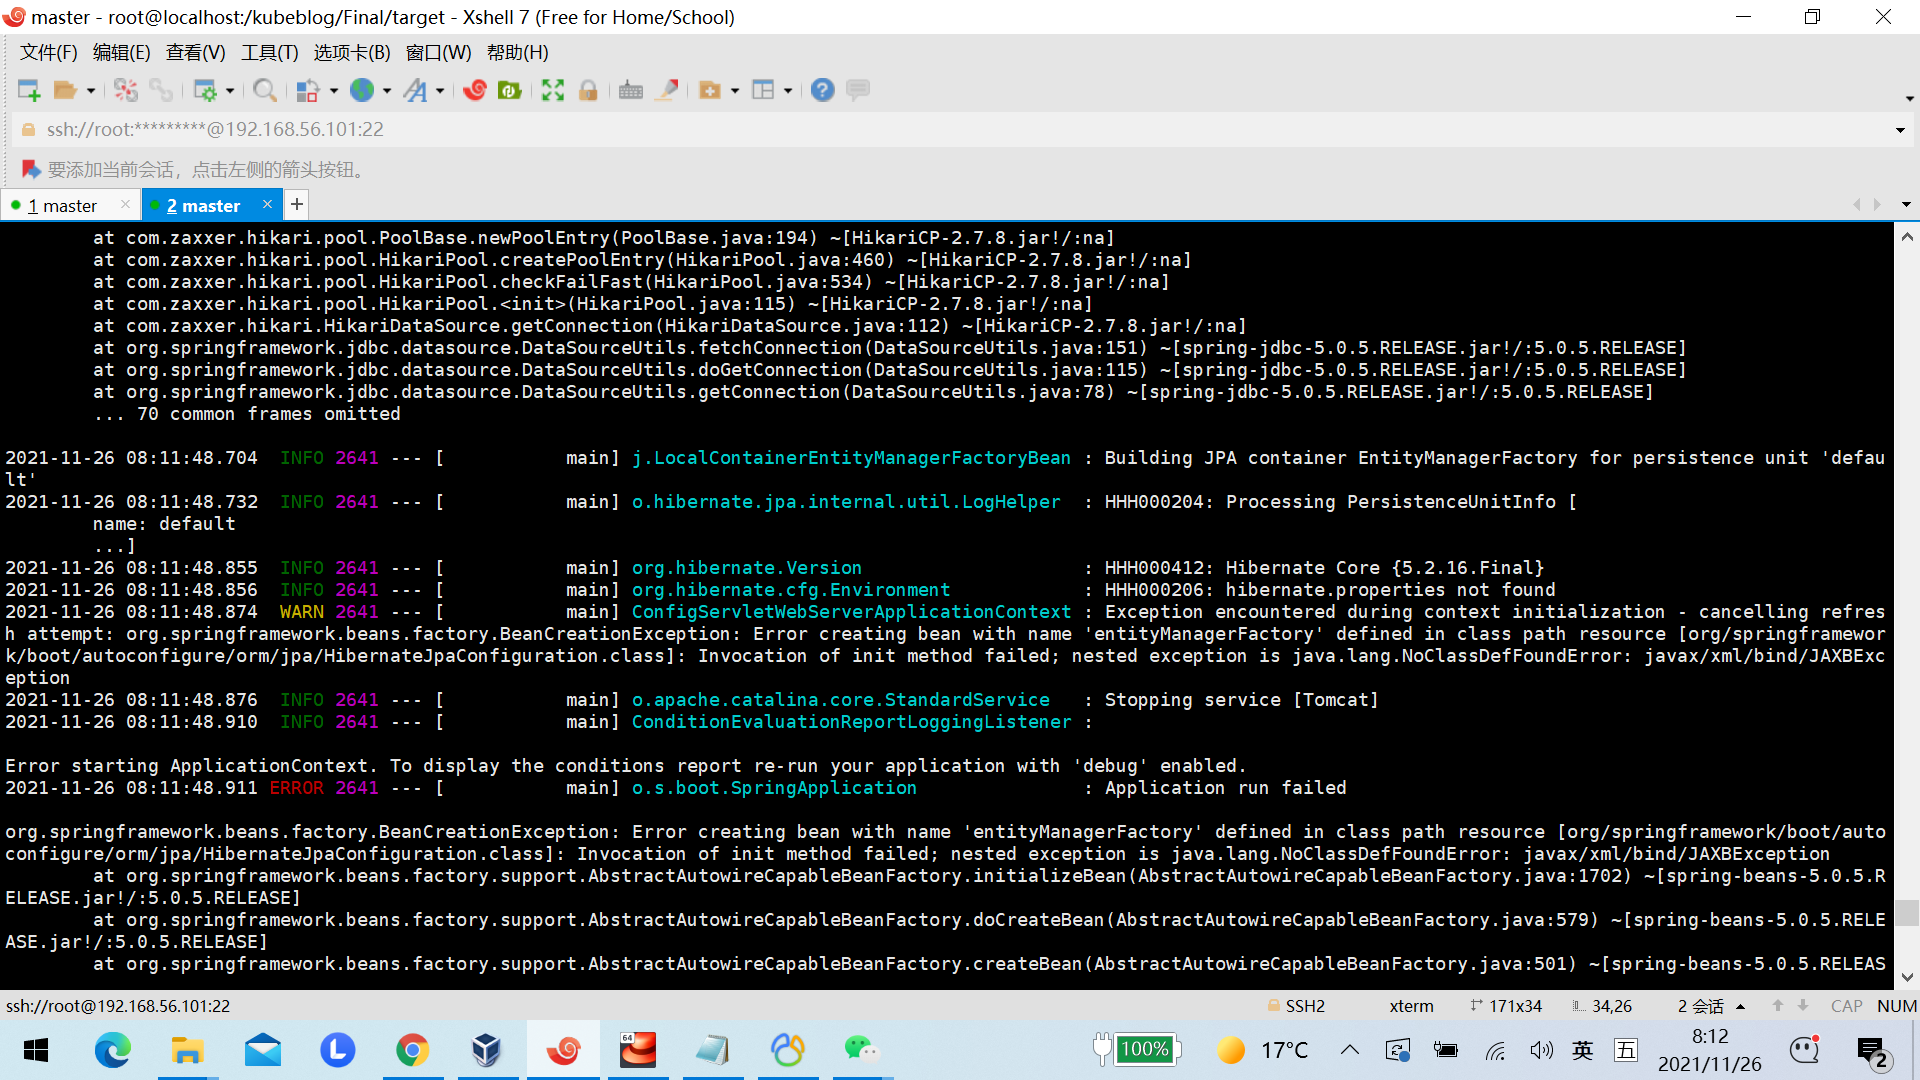The width and height of the screenshot is (1920, 1080).
Task: Launch Xftp green folder icon
Action: [x=510, y=90]
